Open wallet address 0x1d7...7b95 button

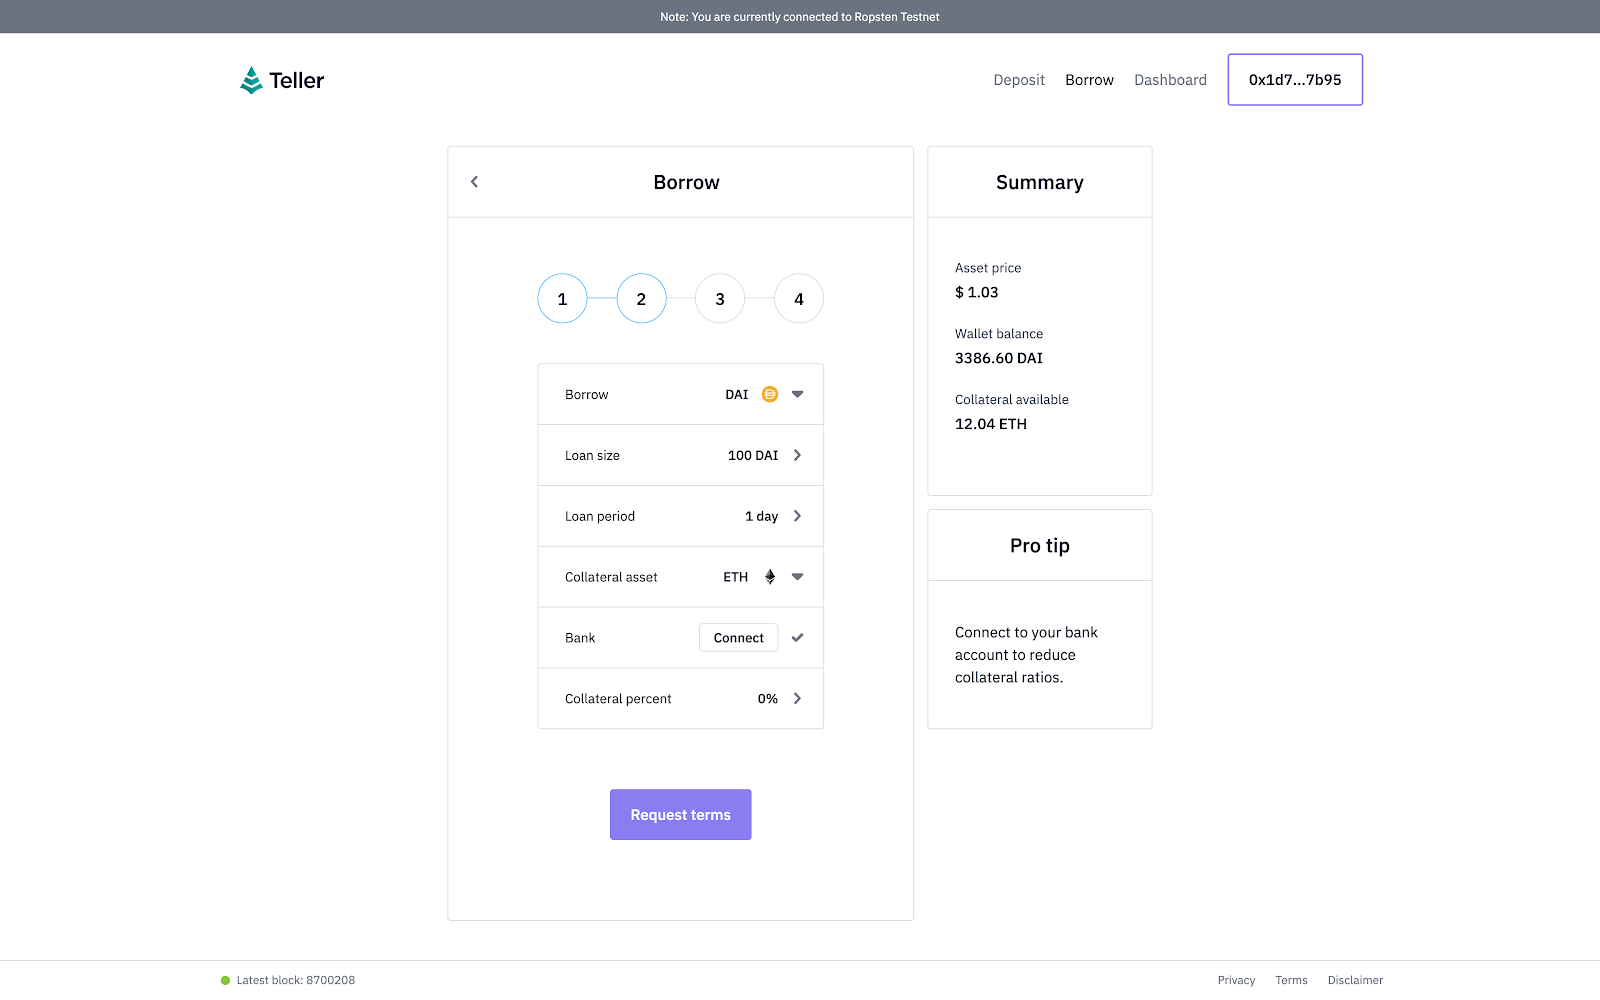pyautogui.click(x=1295, y=80)
